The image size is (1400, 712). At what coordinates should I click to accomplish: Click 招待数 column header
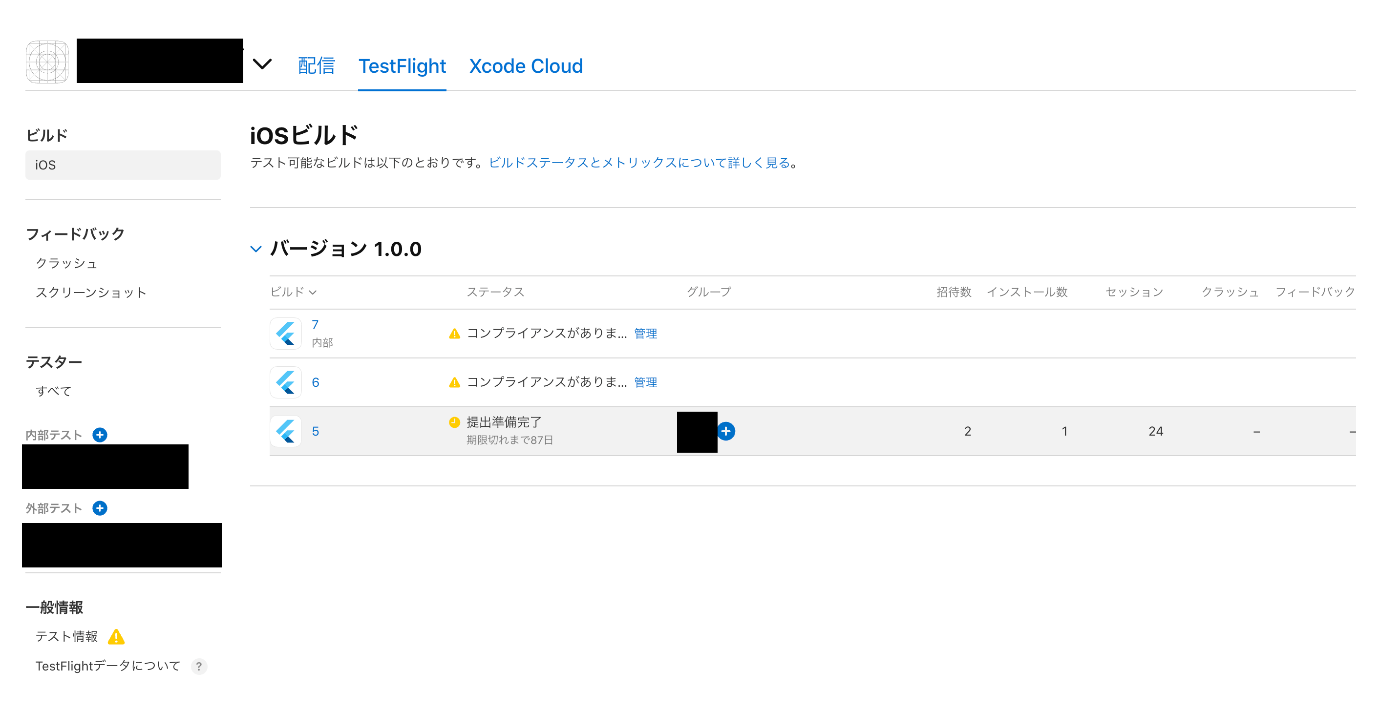[954, 292]
